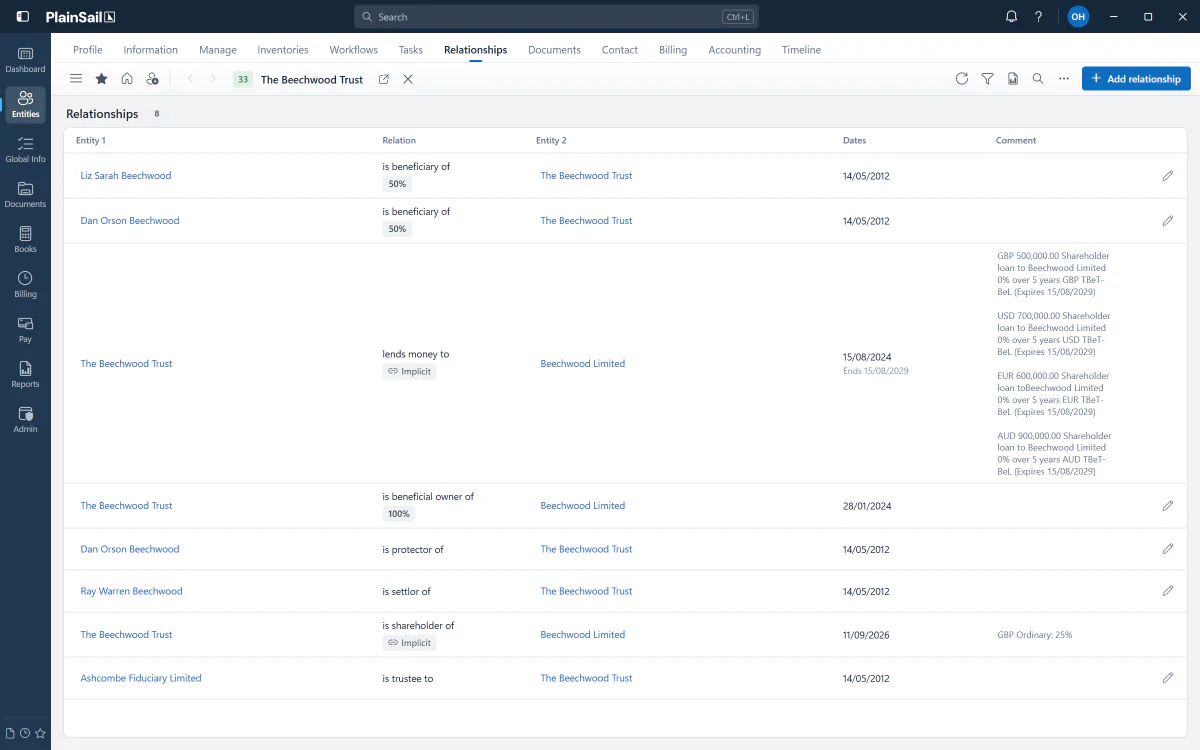Image resolution: width=1200 pixels, height=750 pixels.
Task: Open the OH user avatar menu
Action: pyautogui.click(x=1077, y=17)
